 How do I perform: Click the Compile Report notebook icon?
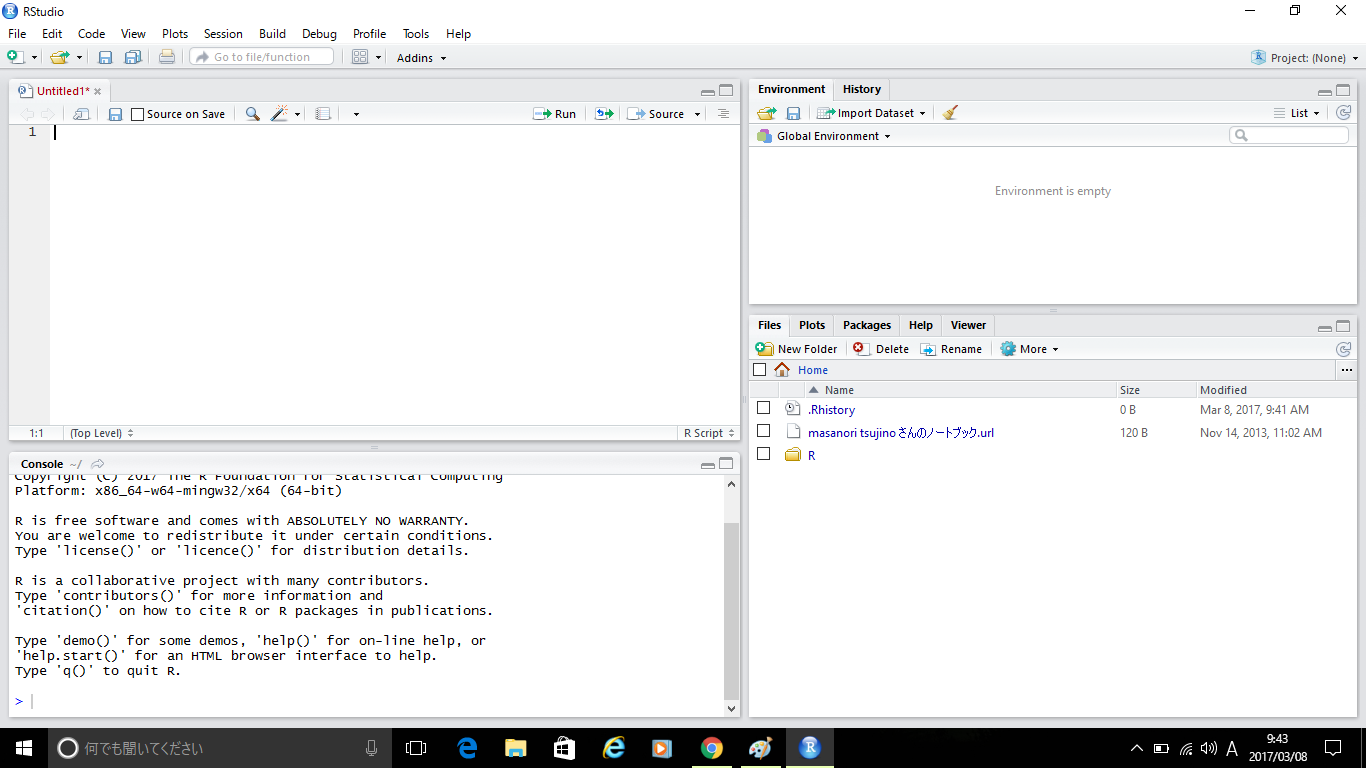click(322, 114)
